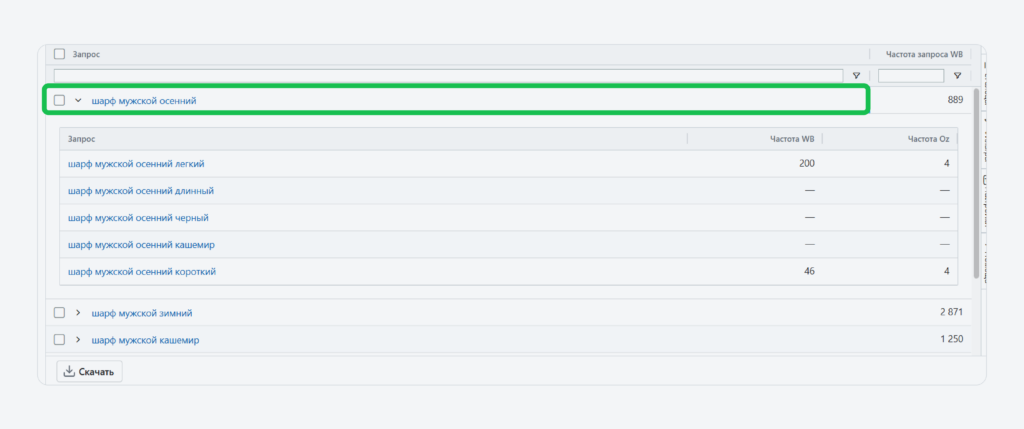Open the шарф мужской осенний черный link
1024x429 pixels.
(x=138, y=217)
